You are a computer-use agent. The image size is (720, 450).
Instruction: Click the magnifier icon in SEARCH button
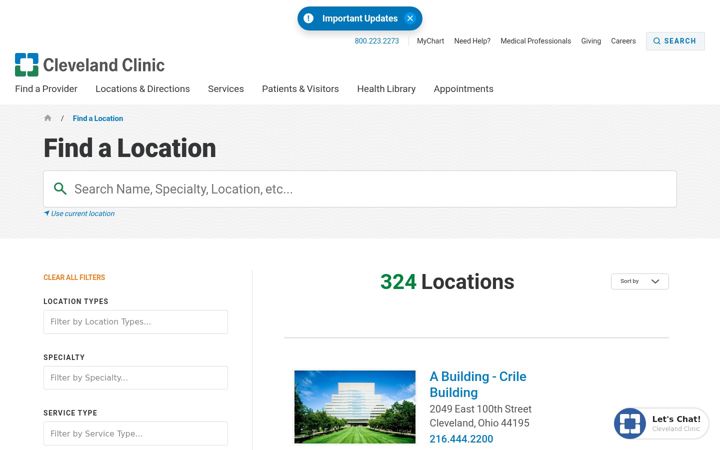tap(657, 41)
